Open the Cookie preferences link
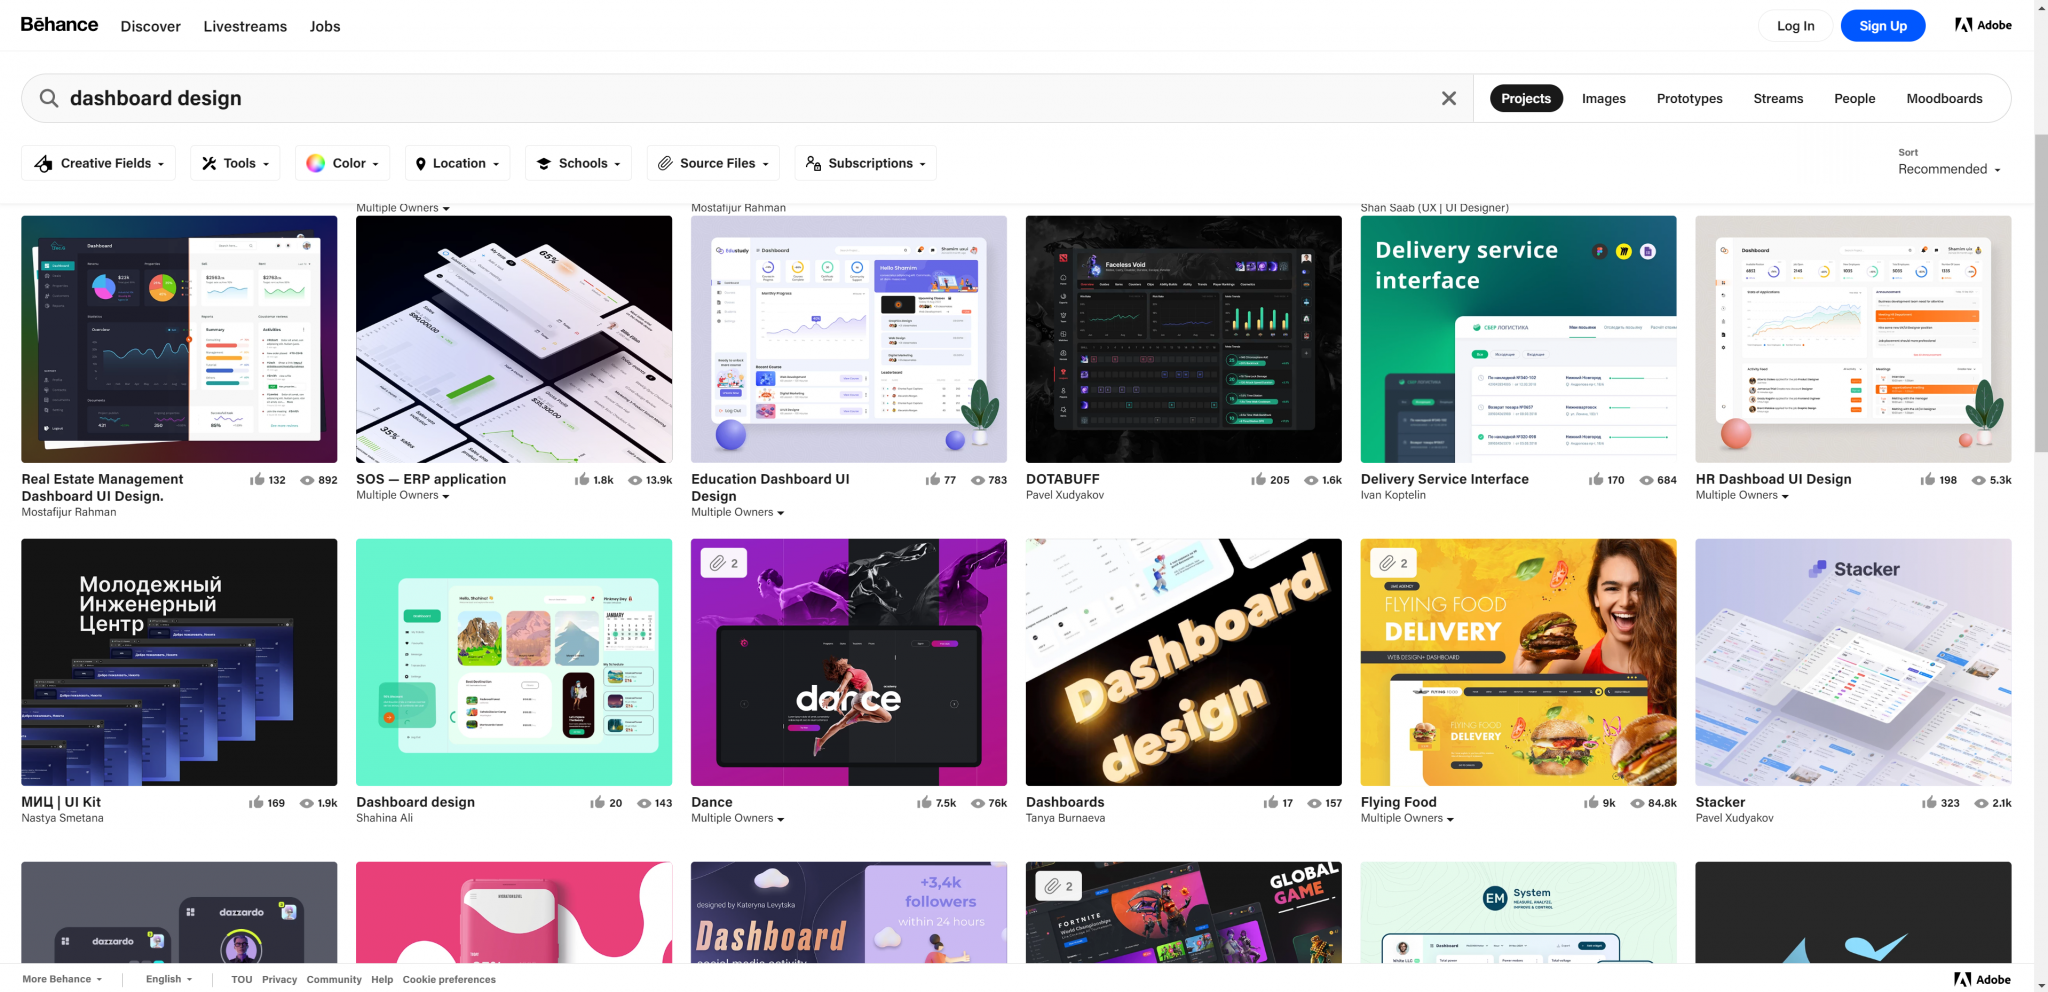This screenshot has height=992, width=2048. coord(449,979)
